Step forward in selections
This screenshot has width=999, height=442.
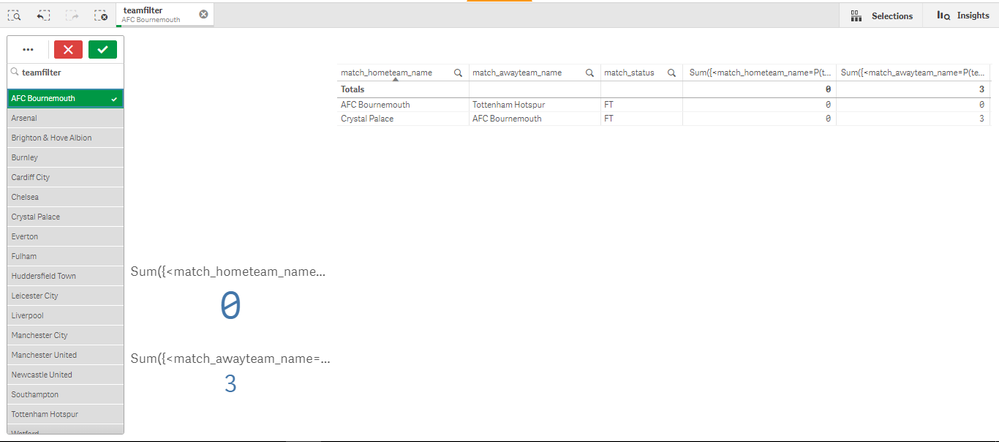click(x=72, y=15)
